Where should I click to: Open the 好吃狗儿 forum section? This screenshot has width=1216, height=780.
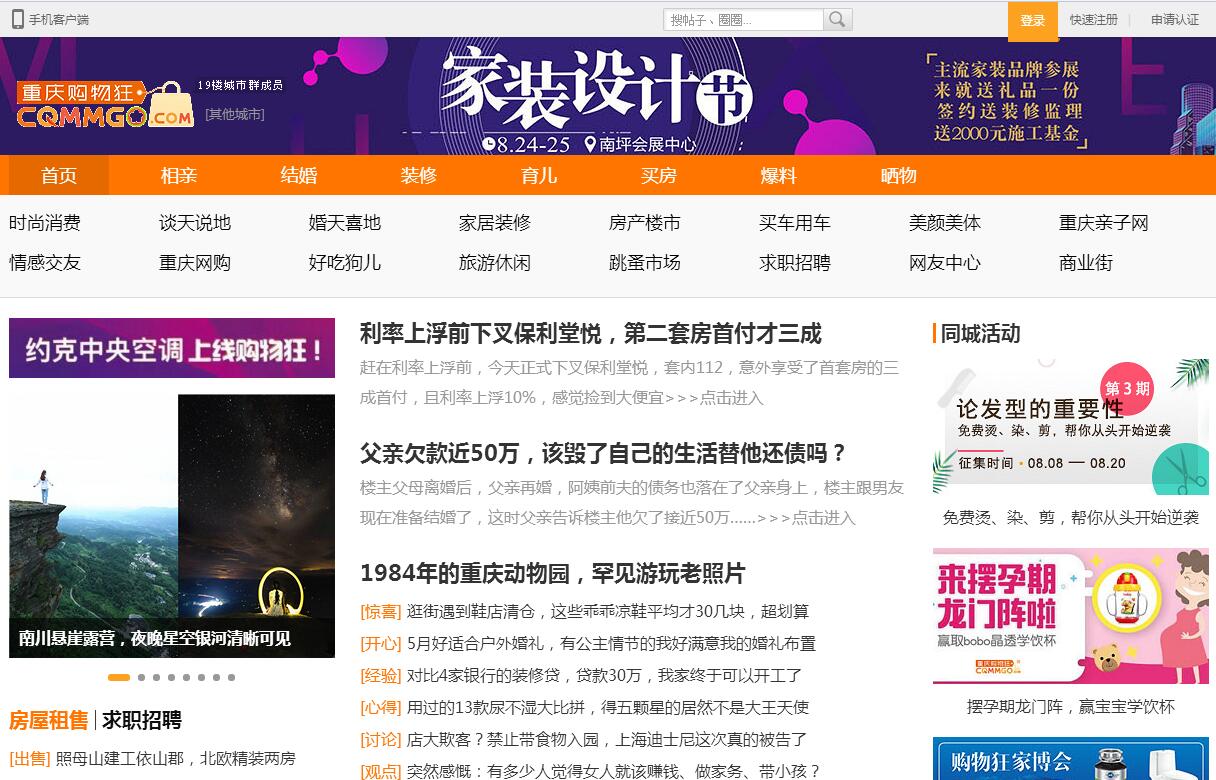[x=345, y=263]
